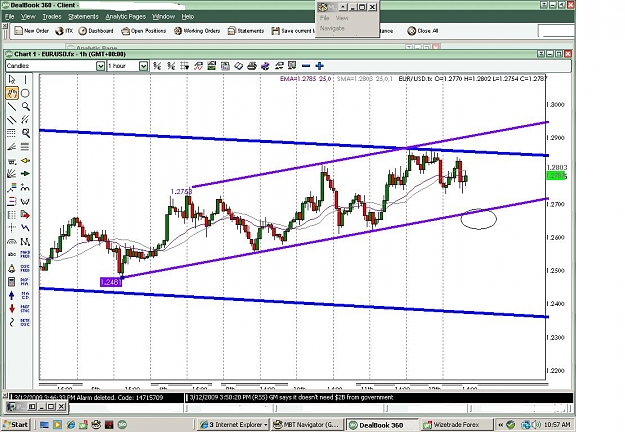This screenshot has width=625, height=432.
Task: Place a red down arrow marker
Action: coord(12,308)
